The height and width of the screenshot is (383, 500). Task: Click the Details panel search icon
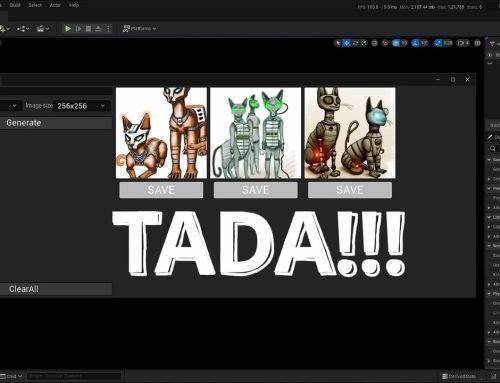coord(493,148)
